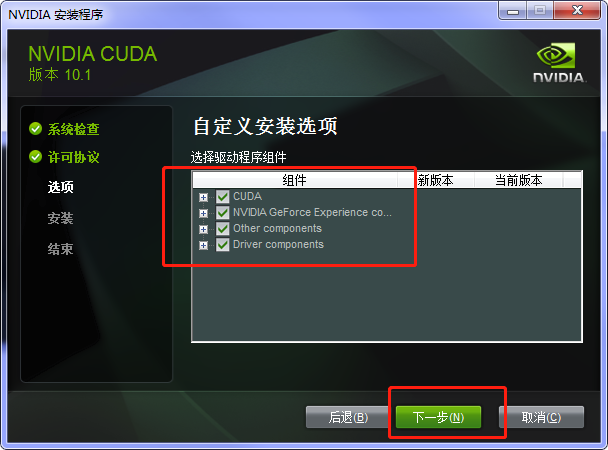Viewport: 608px width, 450px height.
Task: Select the 组件 column header
Action: [x=295, y=180]
